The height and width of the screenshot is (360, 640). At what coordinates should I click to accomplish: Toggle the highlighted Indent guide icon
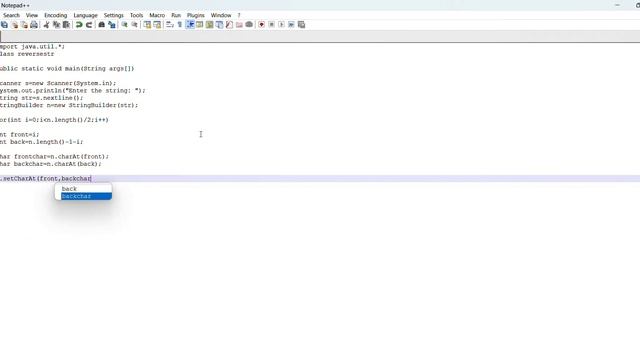click(190, 24)
